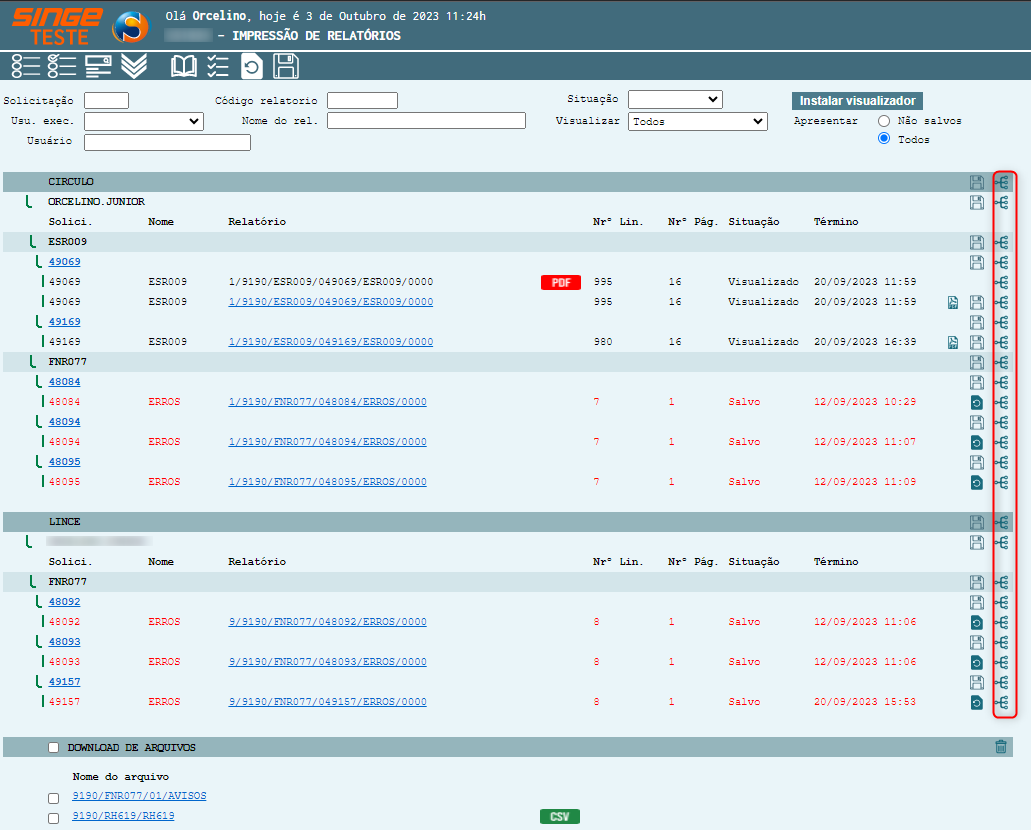Viewport: 1031px width, 830px height.
Task: Click restore icon on 048084 ERROS row
Action: (976, 403)
